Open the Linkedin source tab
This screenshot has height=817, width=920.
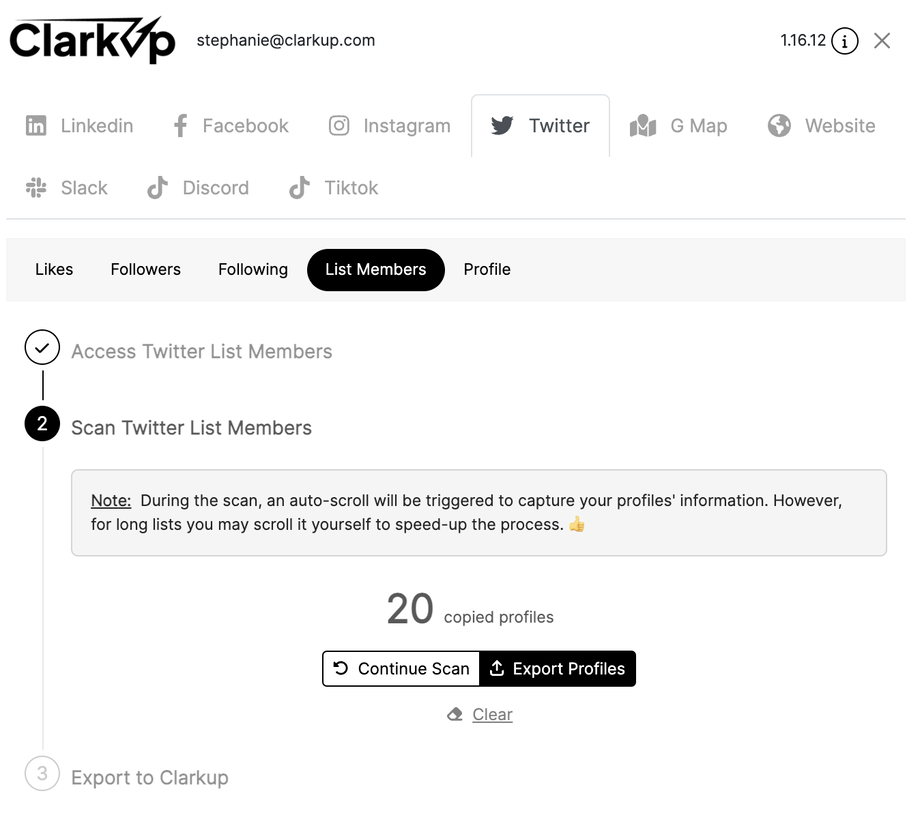[x=79, y=126]
